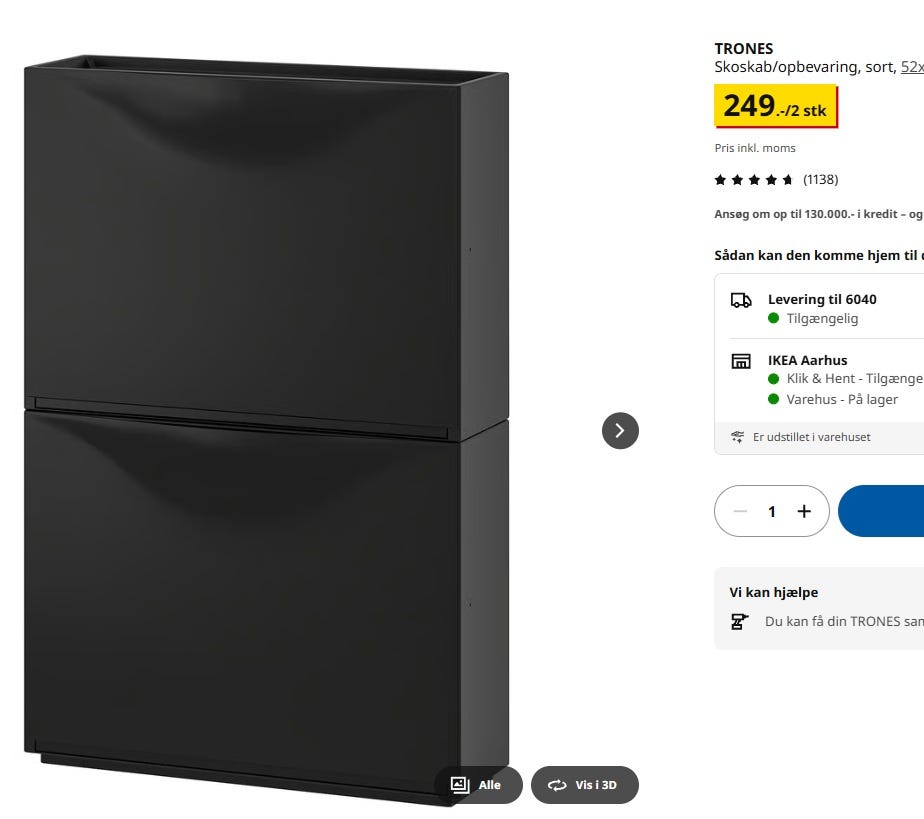This screenshot has width=924, height=819.
Task: Open all images with Alle button
Action: 478,785
